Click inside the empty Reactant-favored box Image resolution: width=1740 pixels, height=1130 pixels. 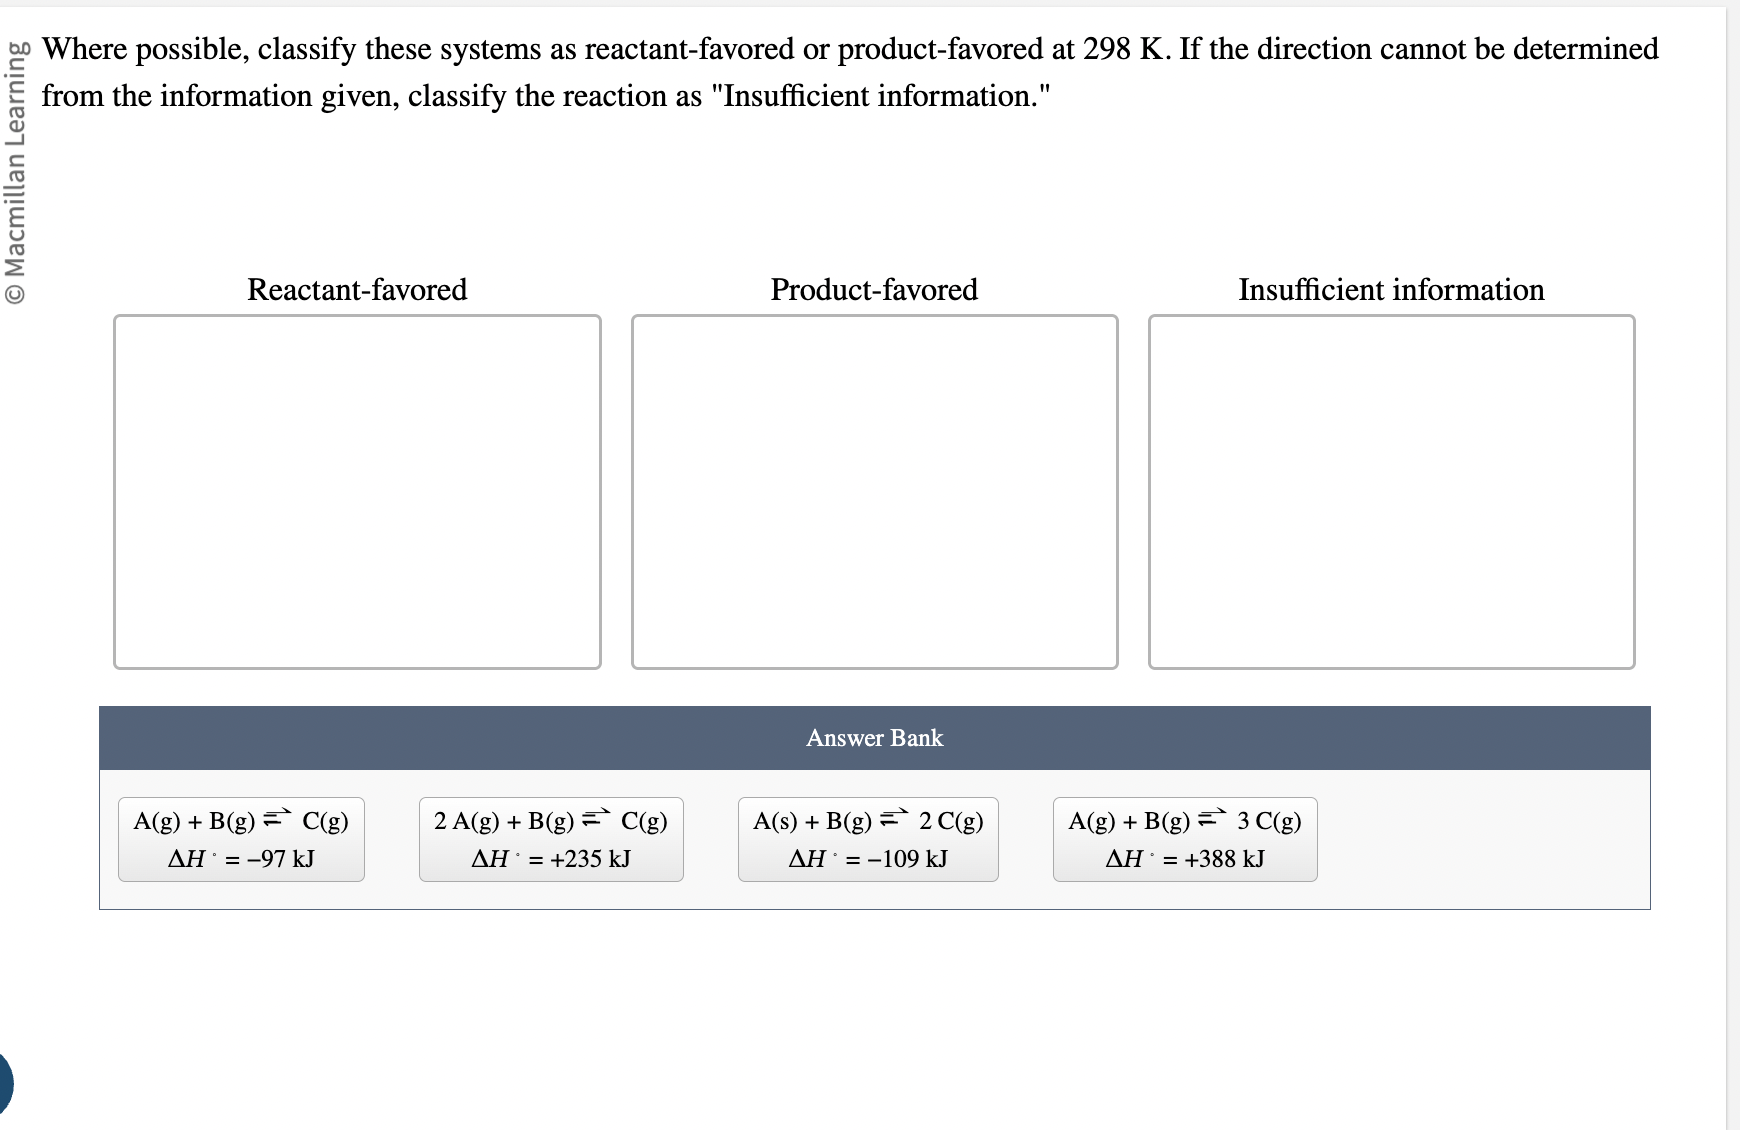357,490
